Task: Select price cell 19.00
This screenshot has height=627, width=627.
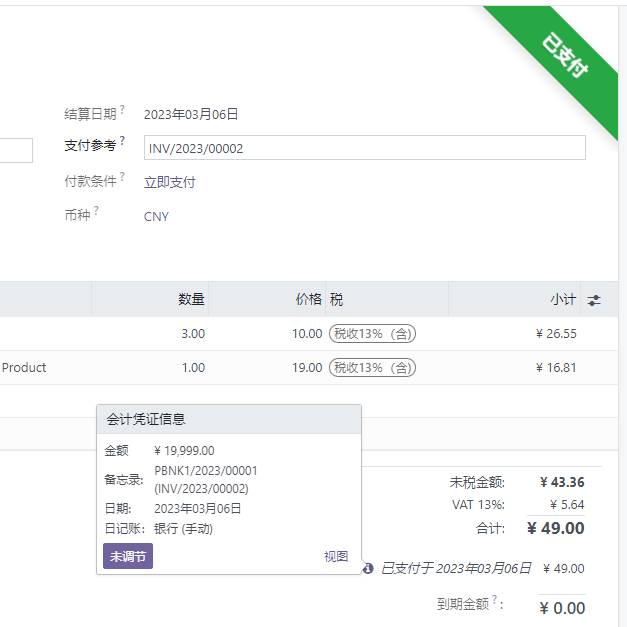Action: click(307, 367)
